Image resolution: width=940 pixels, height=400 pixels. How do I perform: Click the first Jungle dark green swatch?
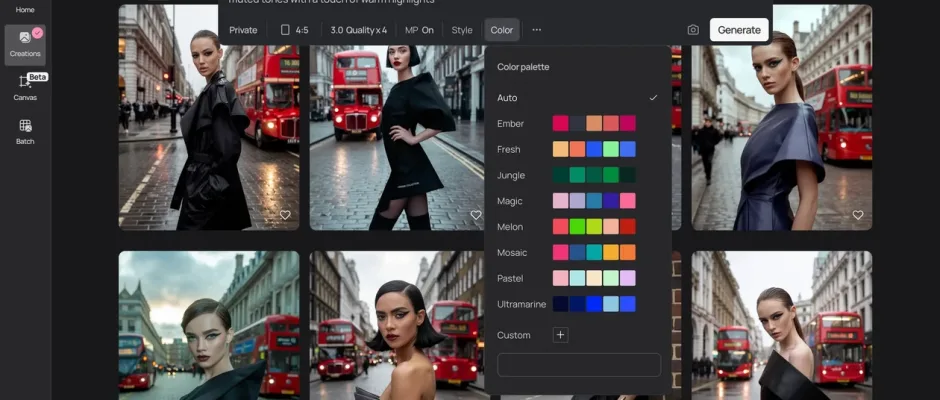[561, 175]
